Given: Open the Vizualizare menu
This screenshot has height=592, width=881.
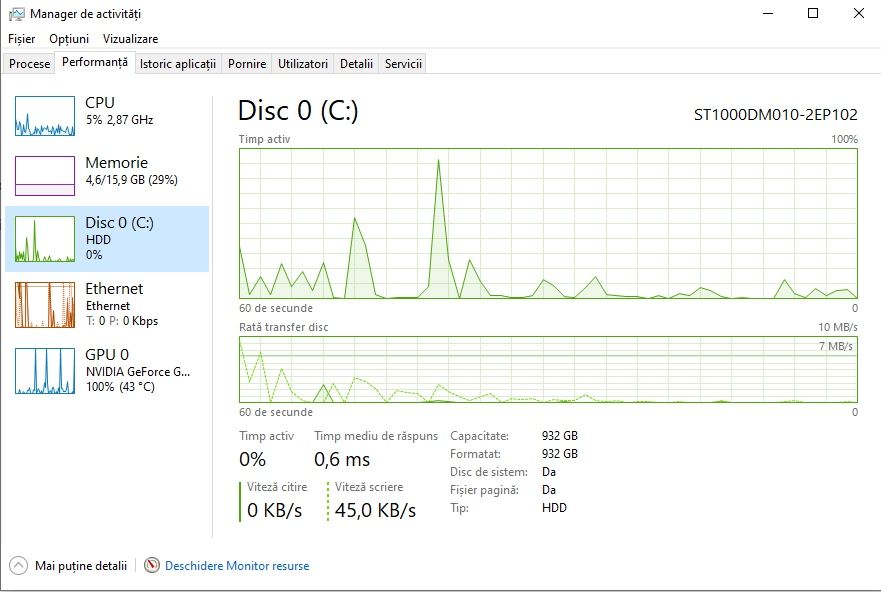Looking at the screenshot, I should pos(130,39).
